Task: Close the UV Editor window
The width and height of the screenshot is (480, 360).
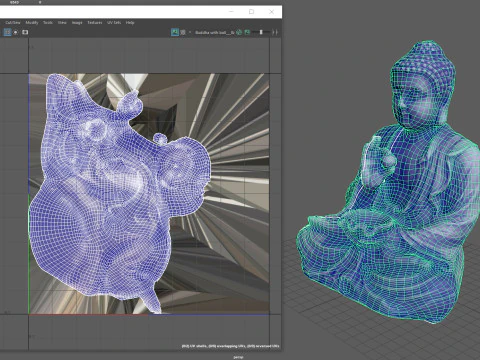Action: click(272, 12)
